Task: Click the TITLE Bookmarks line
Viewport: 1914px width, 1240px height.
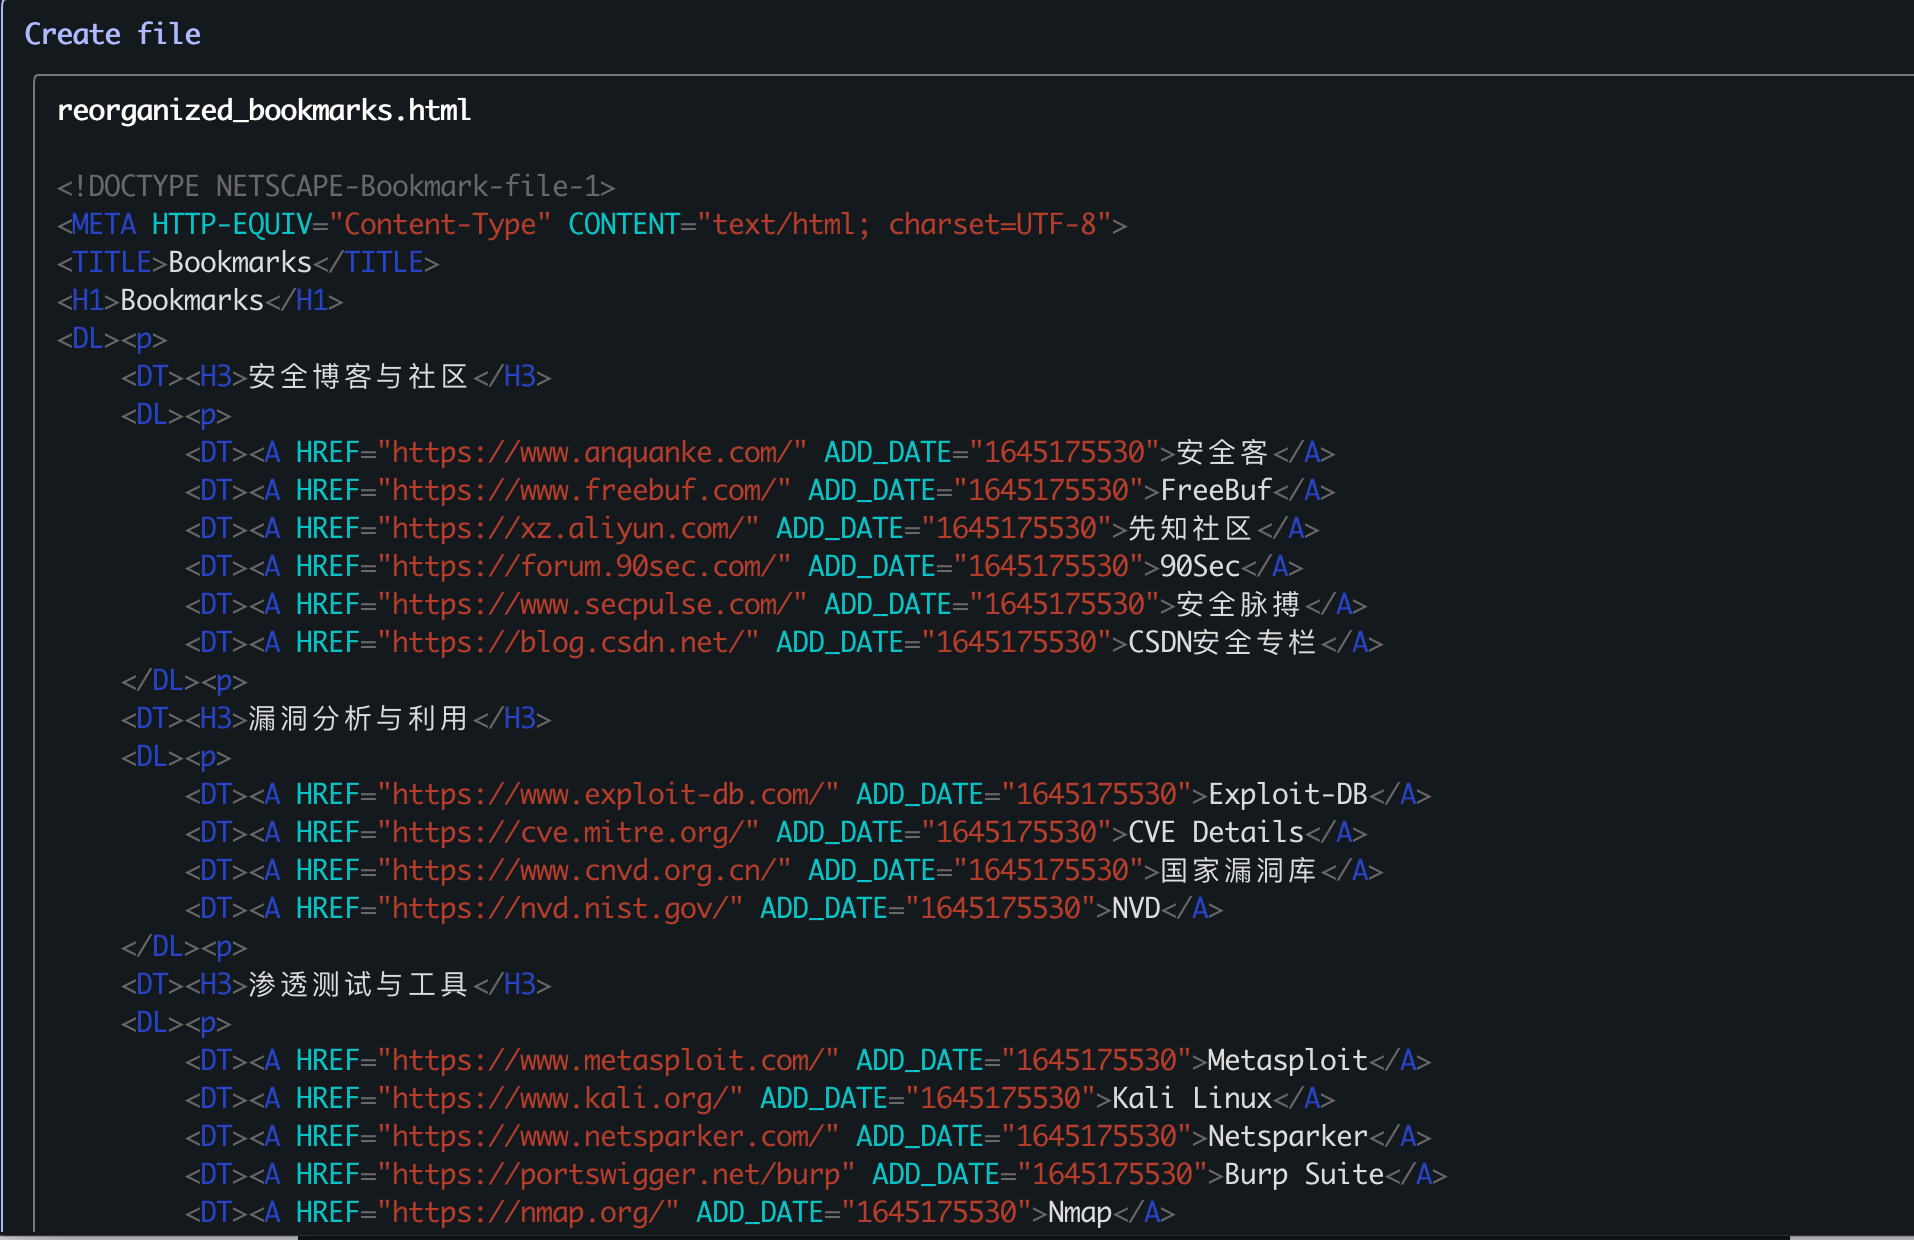Action: 248,262
